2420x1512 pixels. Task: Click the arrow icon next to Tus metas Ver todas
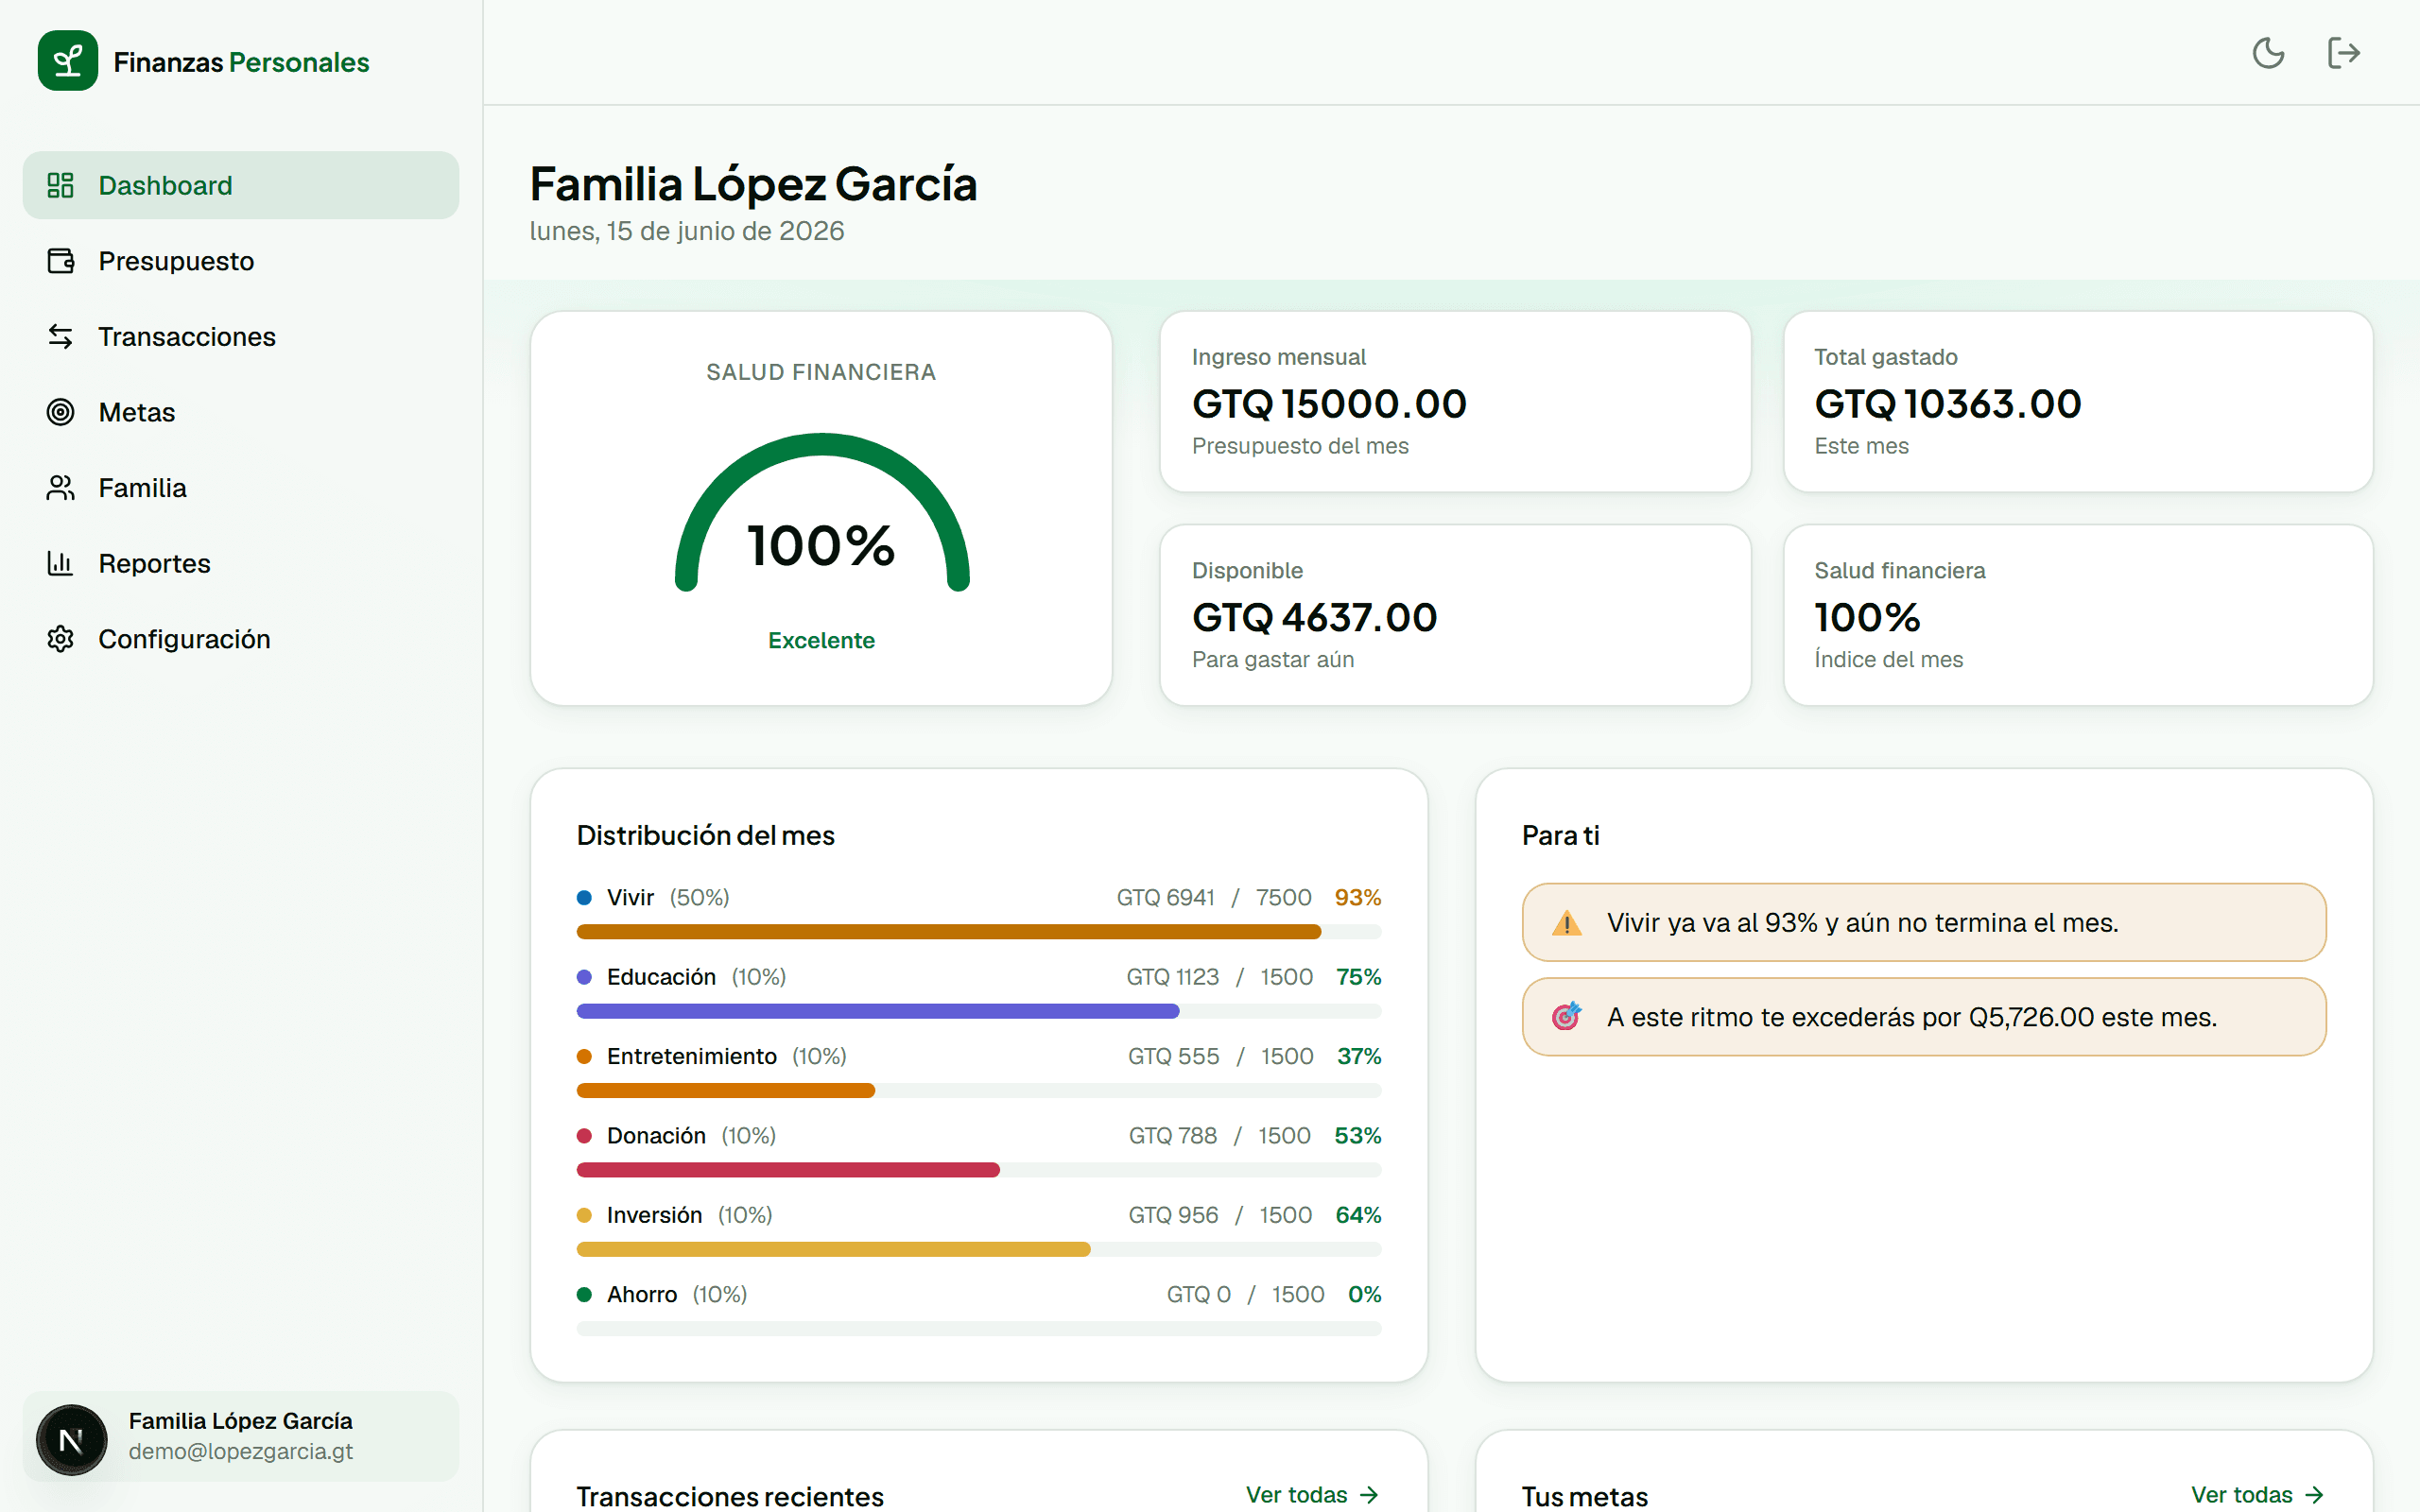(x=2314, y=1495)
